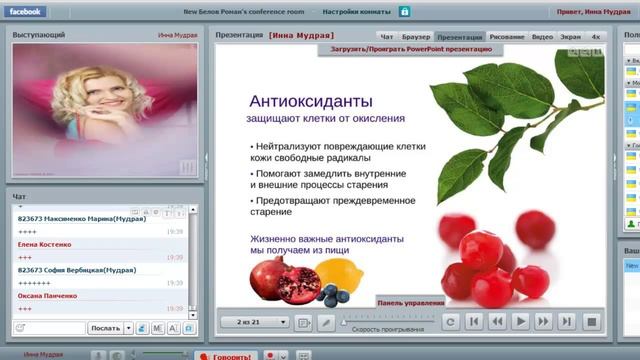Click the chat window icon above the messages
The width and height of the screenshot is (640, 360).
(x=135, y=212)
